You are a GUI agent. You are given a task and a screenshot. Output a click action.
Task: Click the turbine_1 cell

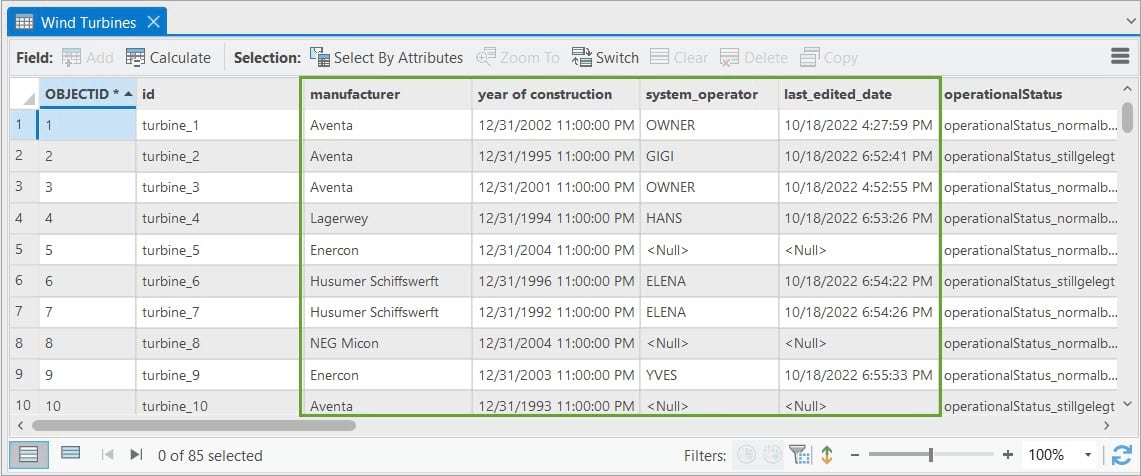pos(218,124)
